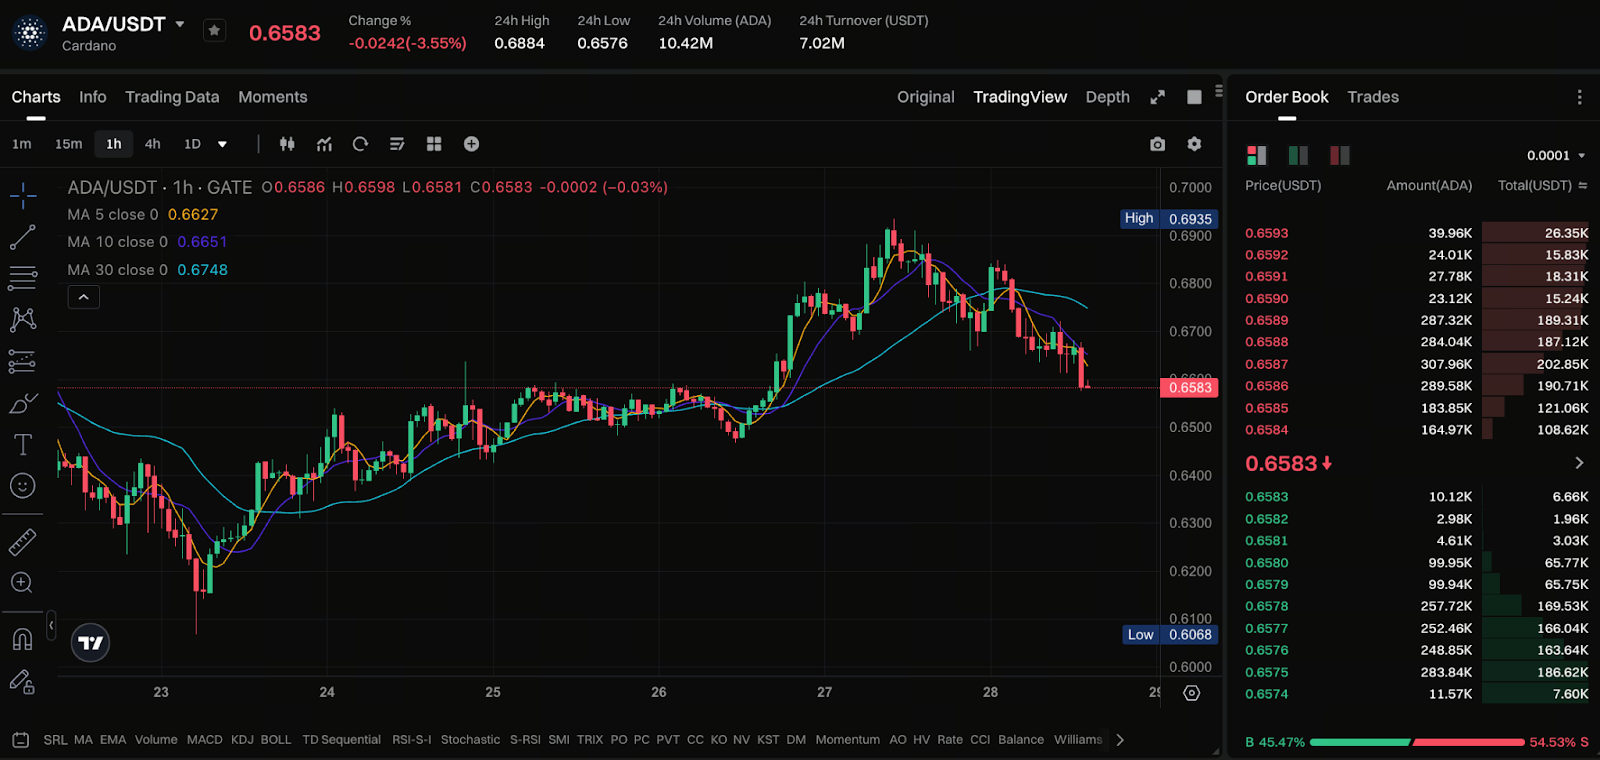Switch to the Trades tab
The image size is (1600, 760).
(x=1372, y=97)
